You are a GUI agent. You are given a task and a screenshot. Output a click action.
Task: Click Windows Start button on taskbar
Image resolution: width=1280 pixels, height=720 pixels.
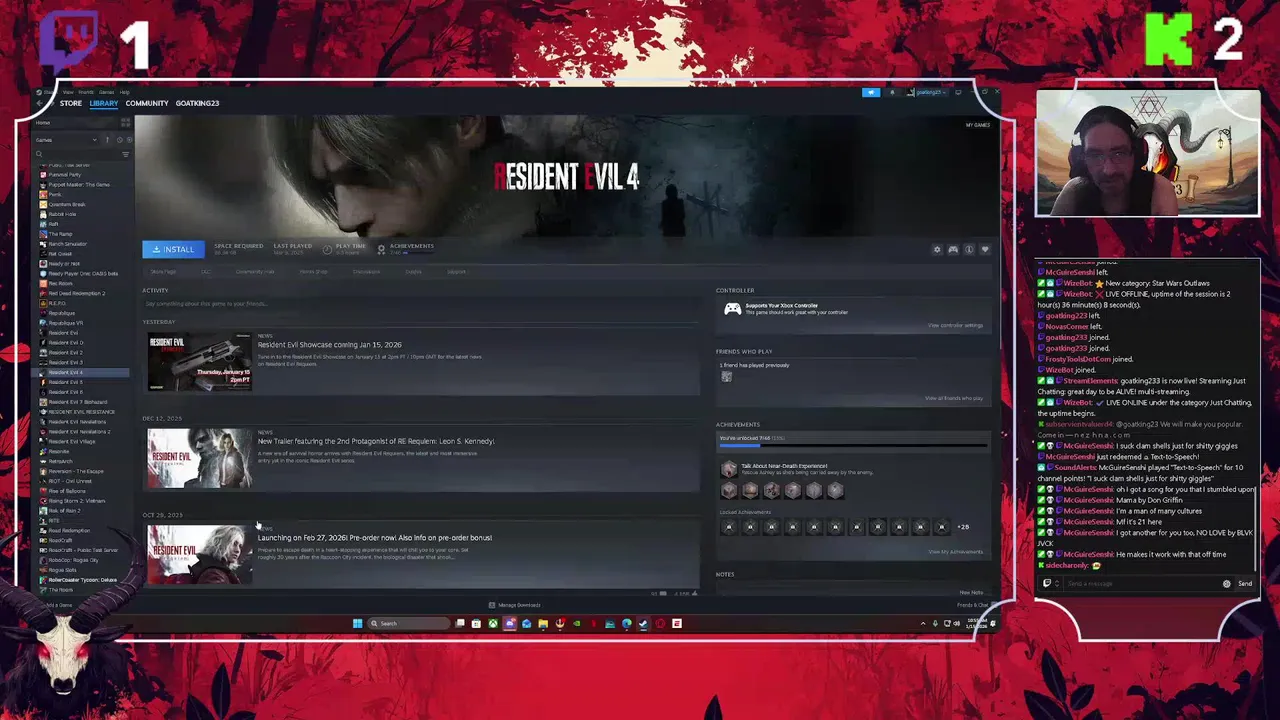(357, 623)
